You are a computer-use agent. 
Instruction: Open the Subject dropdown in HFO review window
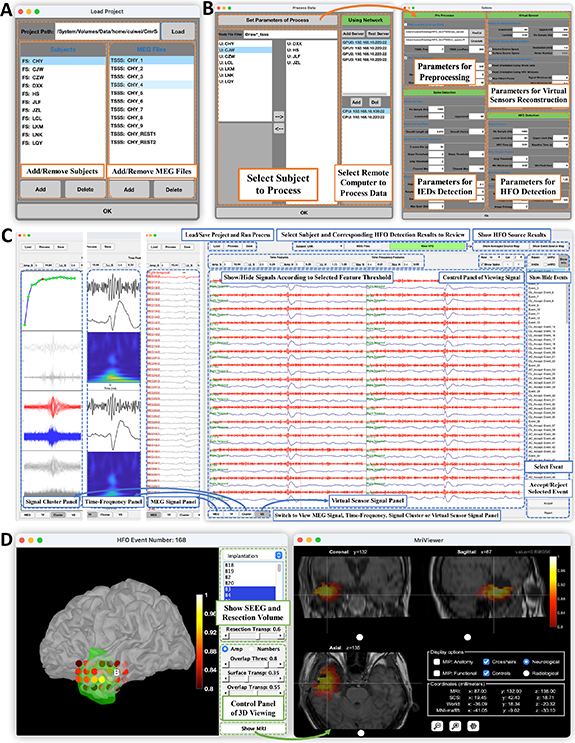pyautogui.click(x=318, y=246)
